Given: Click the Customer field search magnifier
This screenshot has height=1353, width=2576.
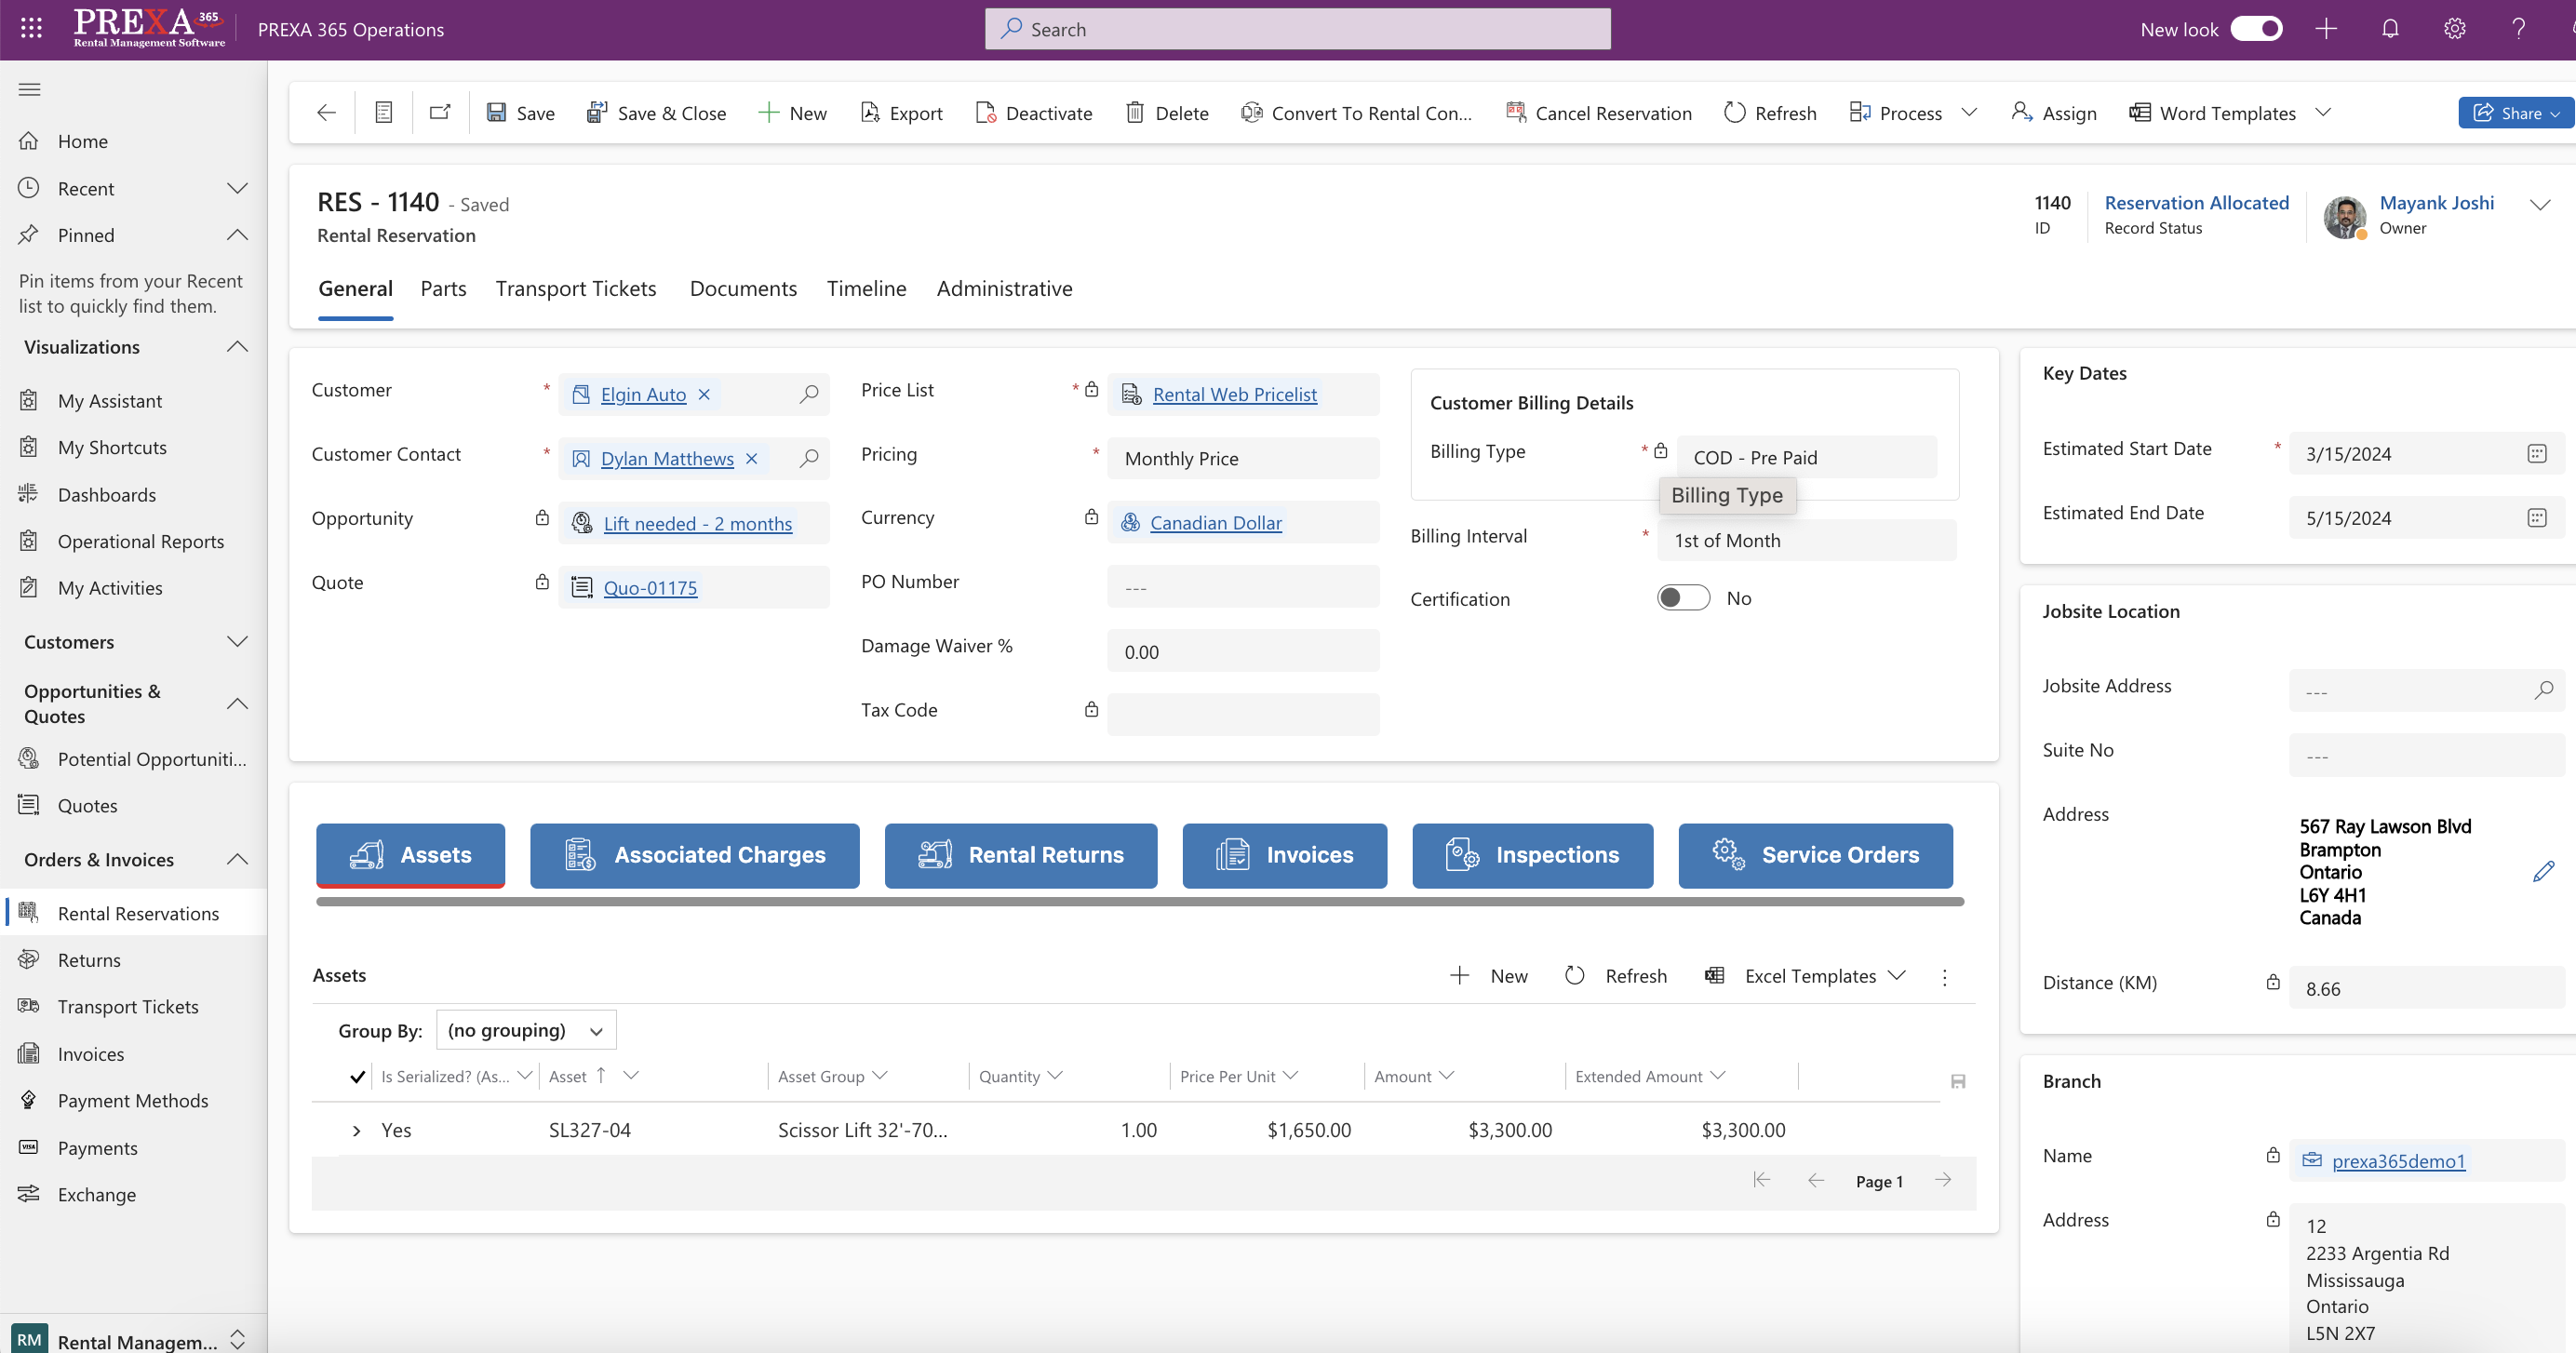Looking at the screenshot, I should pos(809,394).
